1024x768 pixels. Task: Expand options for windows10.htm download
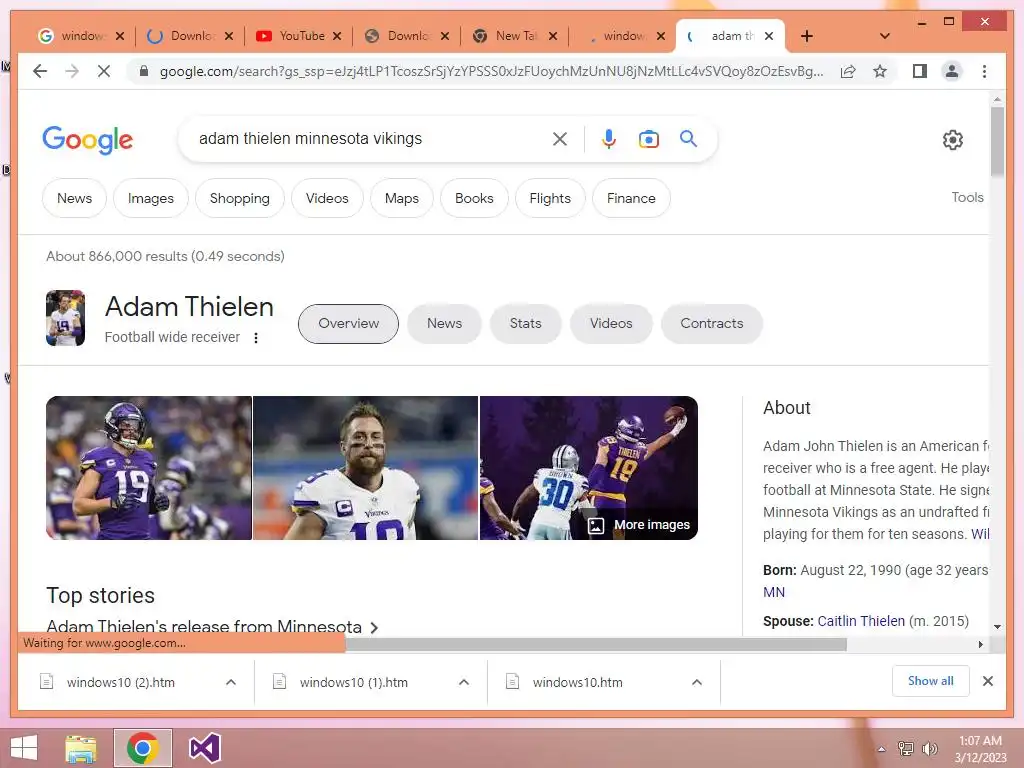(x=697, y=682)
